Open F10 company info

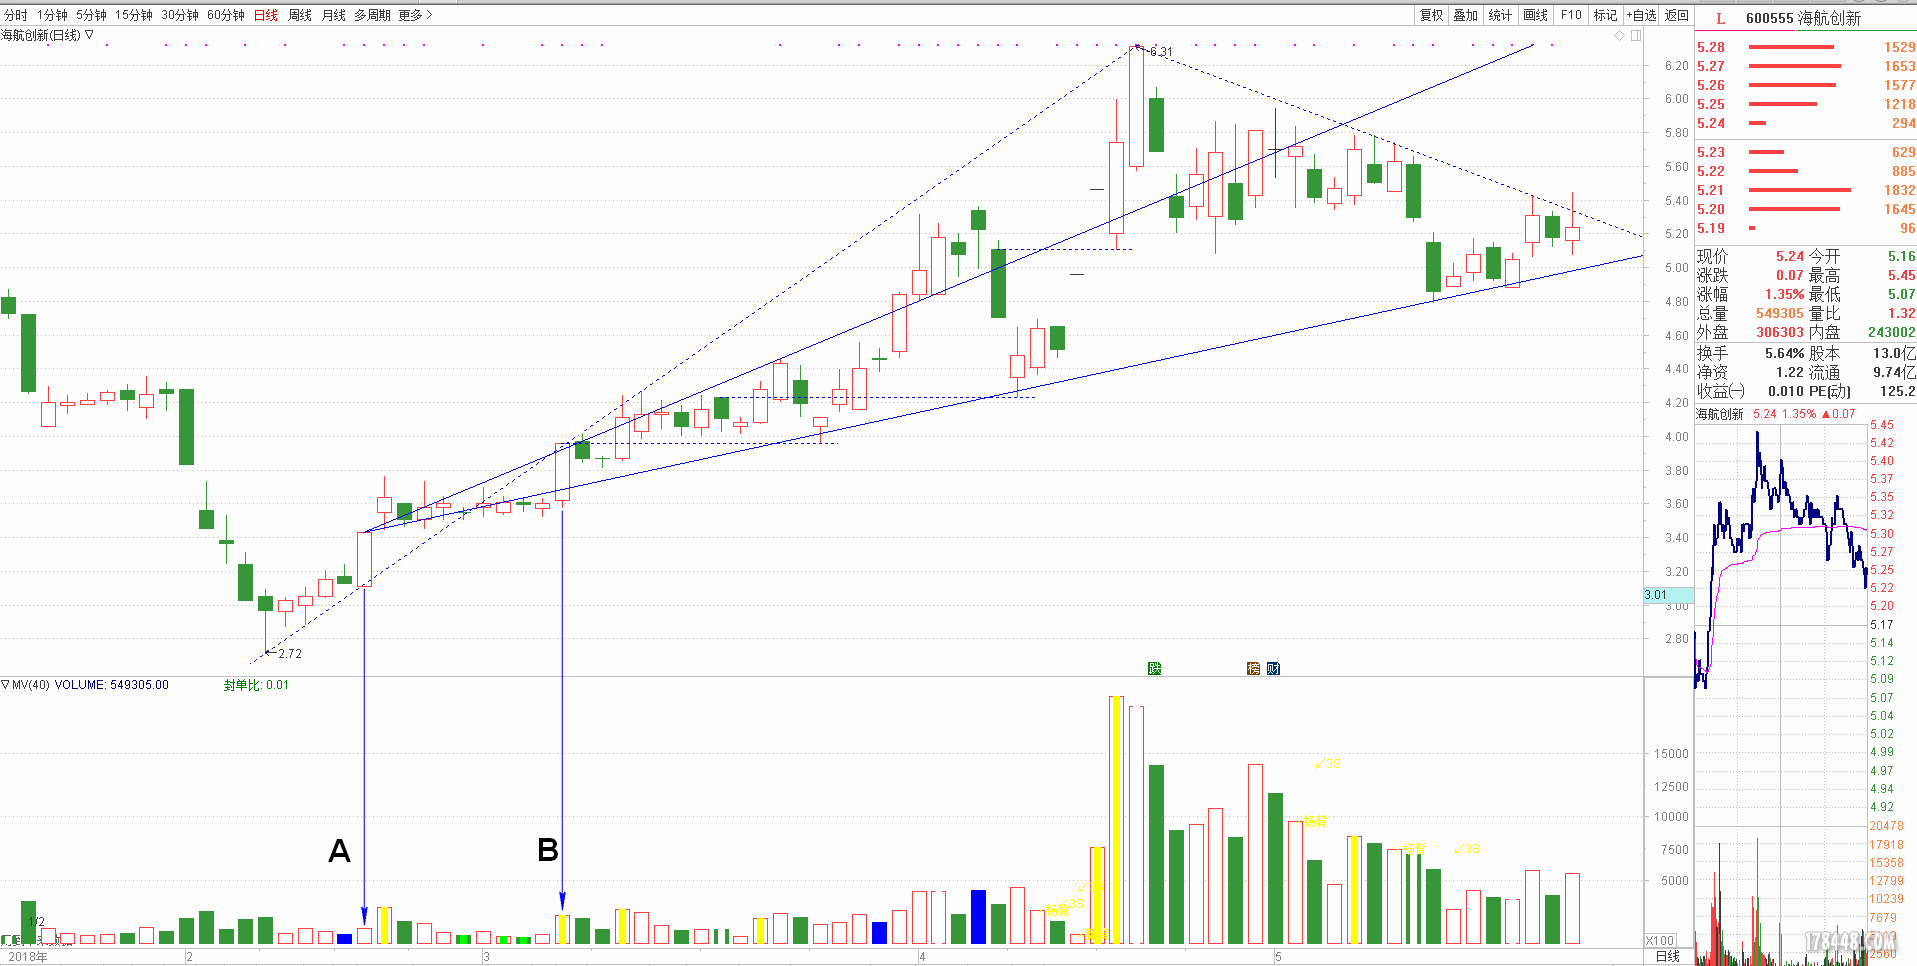pyautogui.click(x=1571, y=15)
